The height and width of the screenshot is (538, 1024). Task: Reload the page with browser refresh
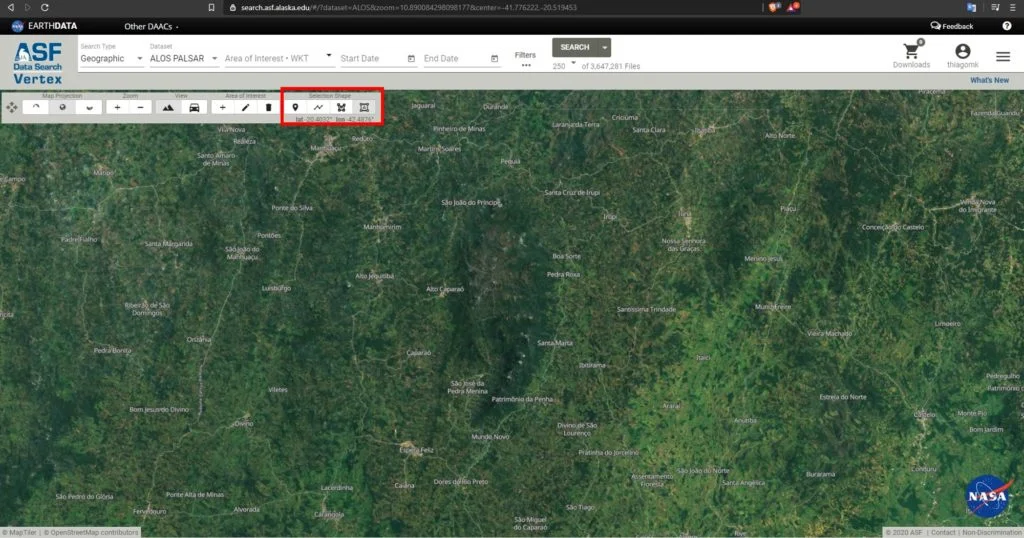[x=44, y=7]
